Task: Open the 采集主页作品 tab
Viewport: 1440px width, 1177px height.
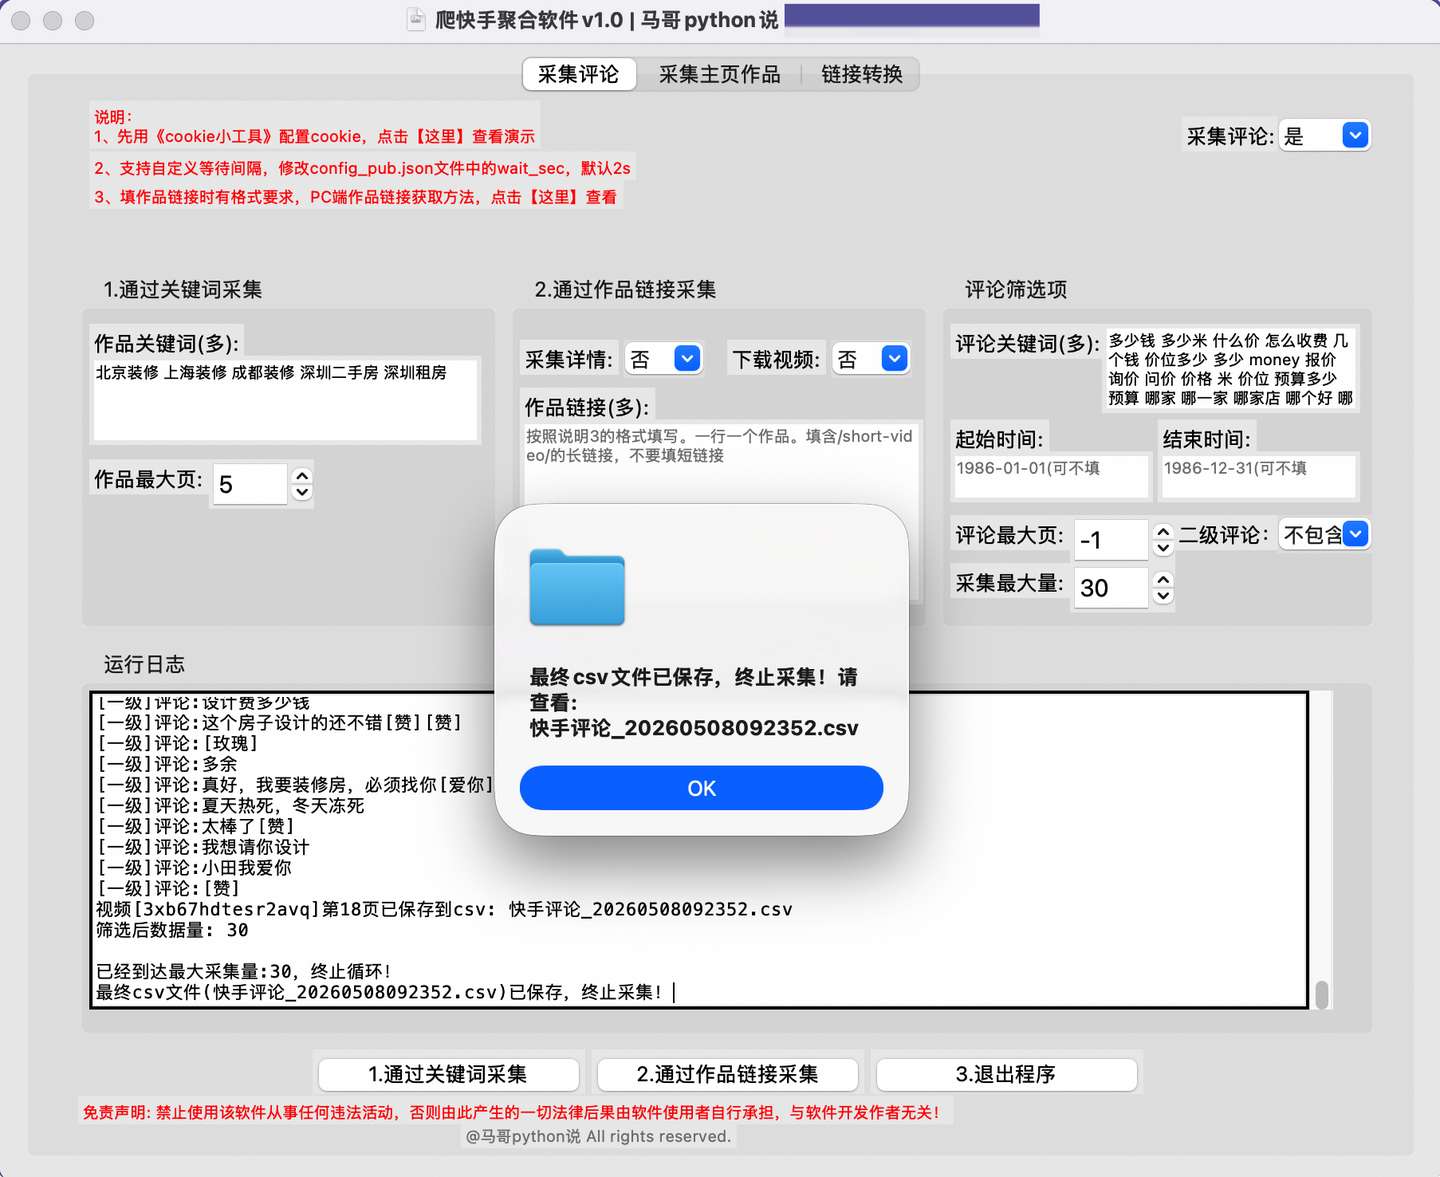Action: pos(719,74)
